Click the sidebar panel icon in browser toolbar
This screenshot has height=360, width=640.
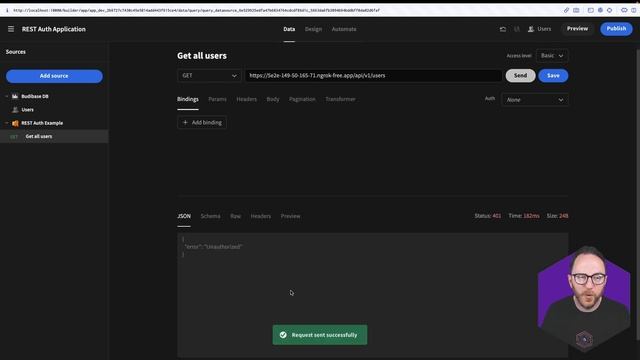(x=591, y=10)
